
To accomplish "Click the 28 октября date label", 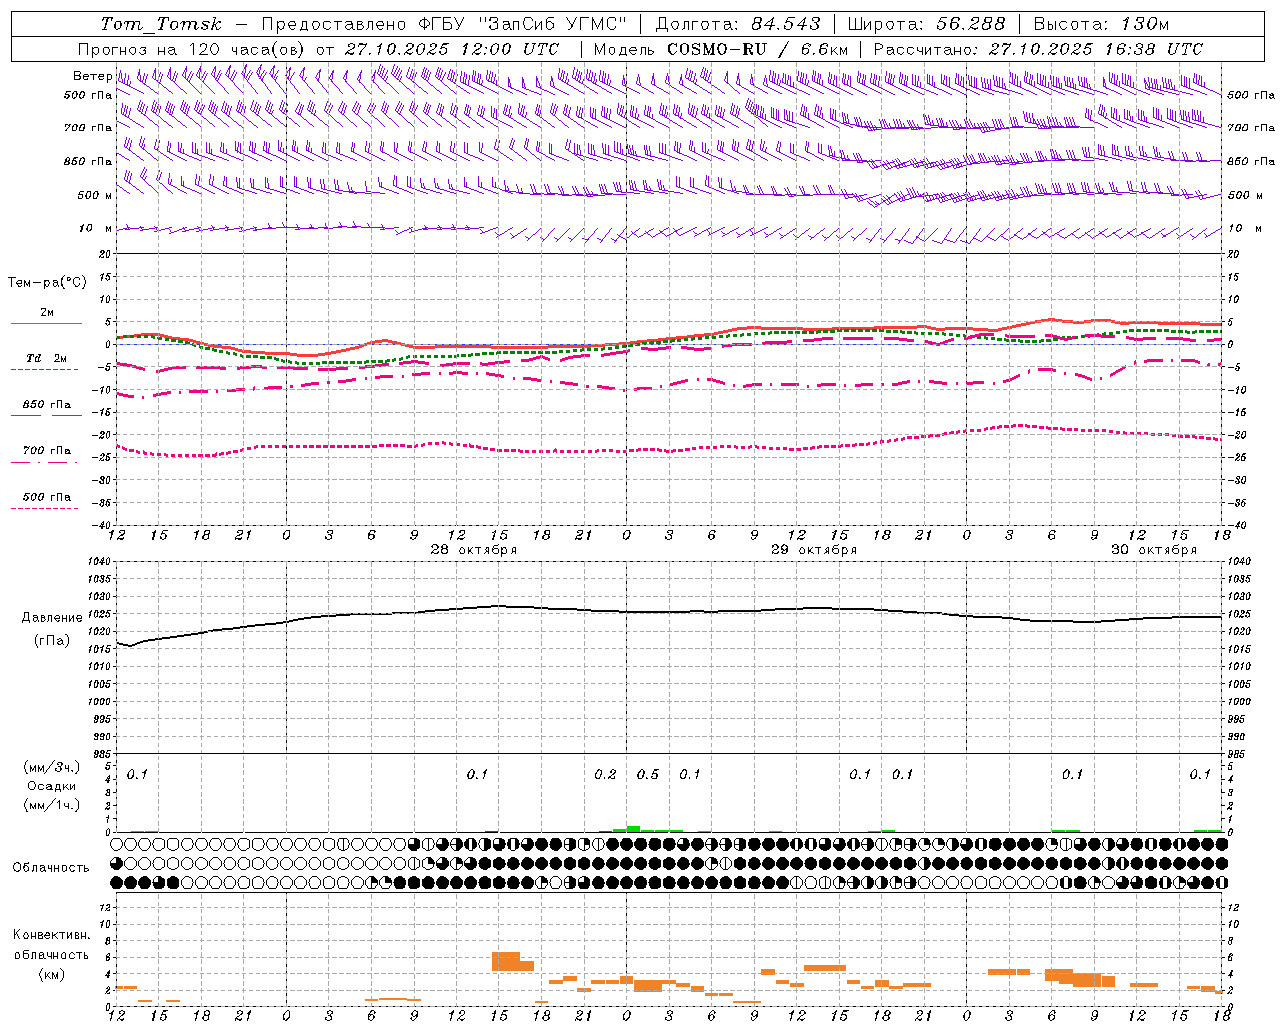I will [x=473, y=550].
